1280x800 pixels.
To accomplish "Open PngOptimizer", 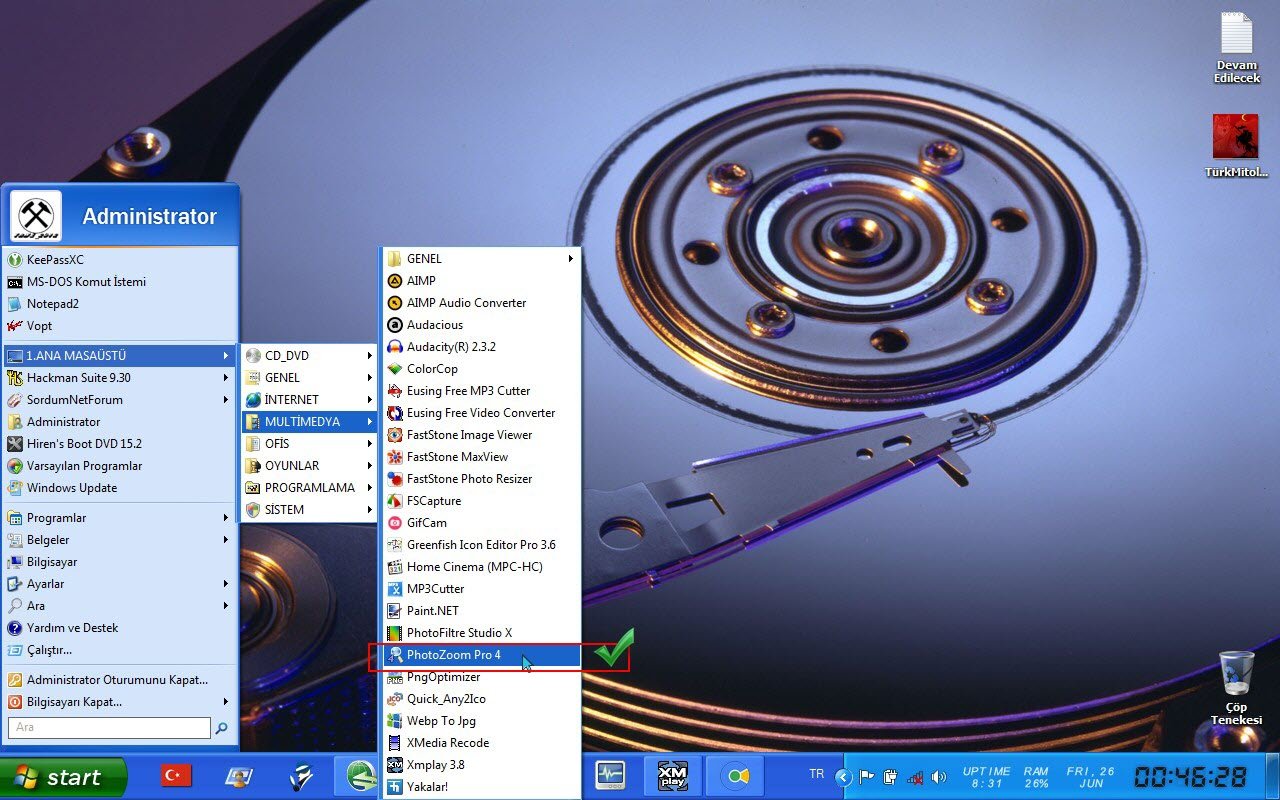I will (x=481, y=677).
